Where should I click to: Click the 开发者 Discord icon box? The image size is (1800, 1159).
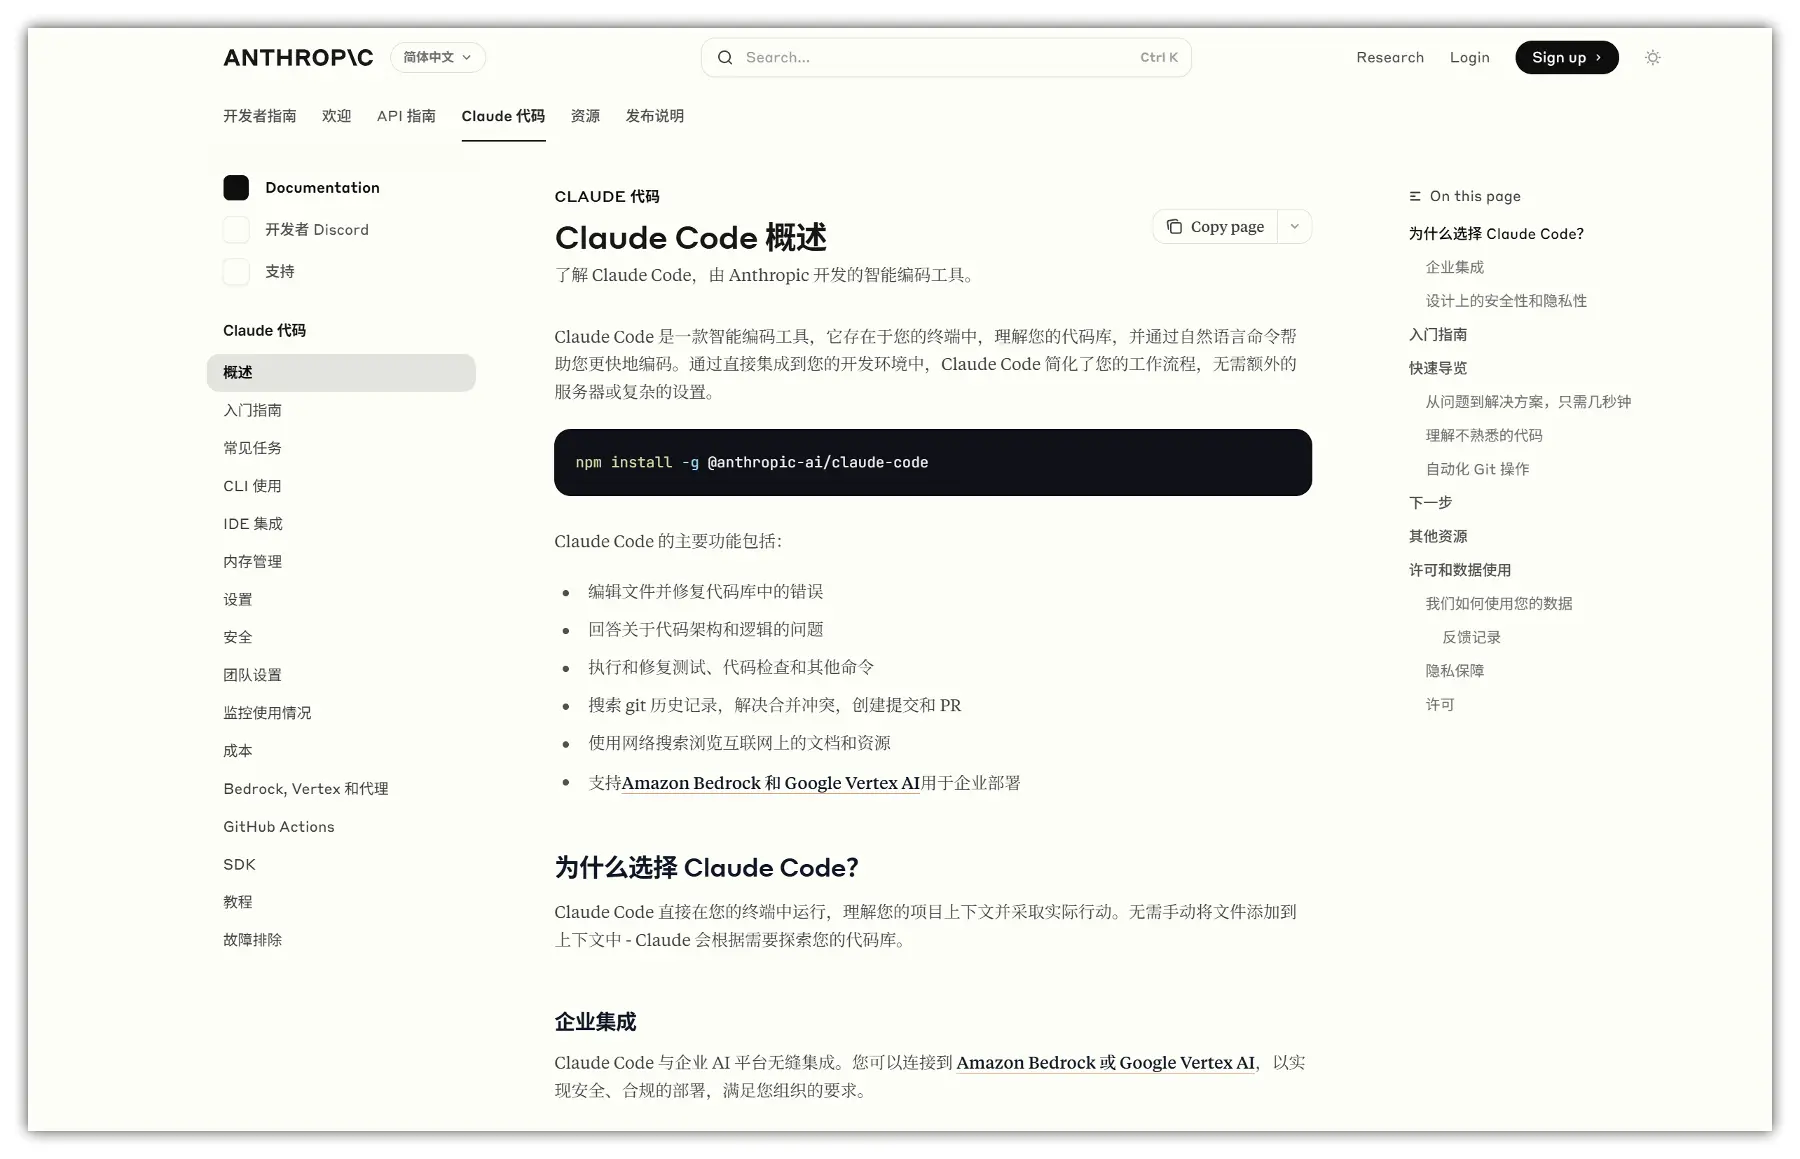(x=236, y=230)
